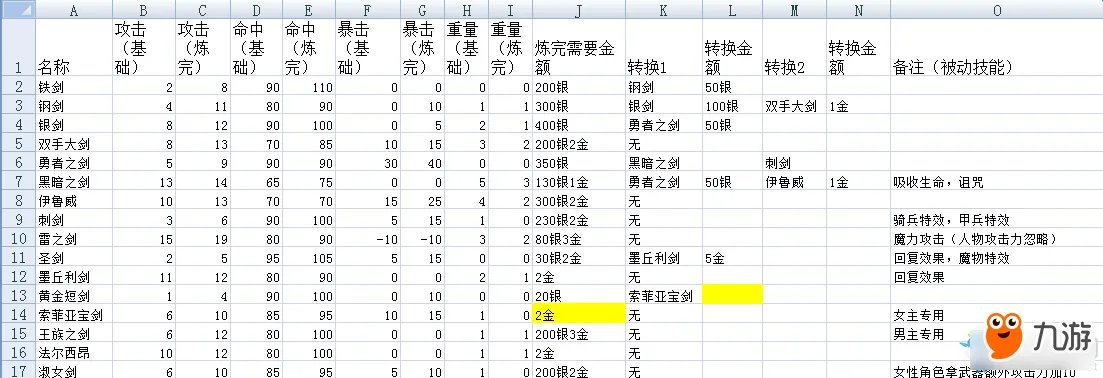1103x378 pixels.
Task: Click 重量（炼完） header cell in column I
Action: pyautogui.click(x=511, y=47)
